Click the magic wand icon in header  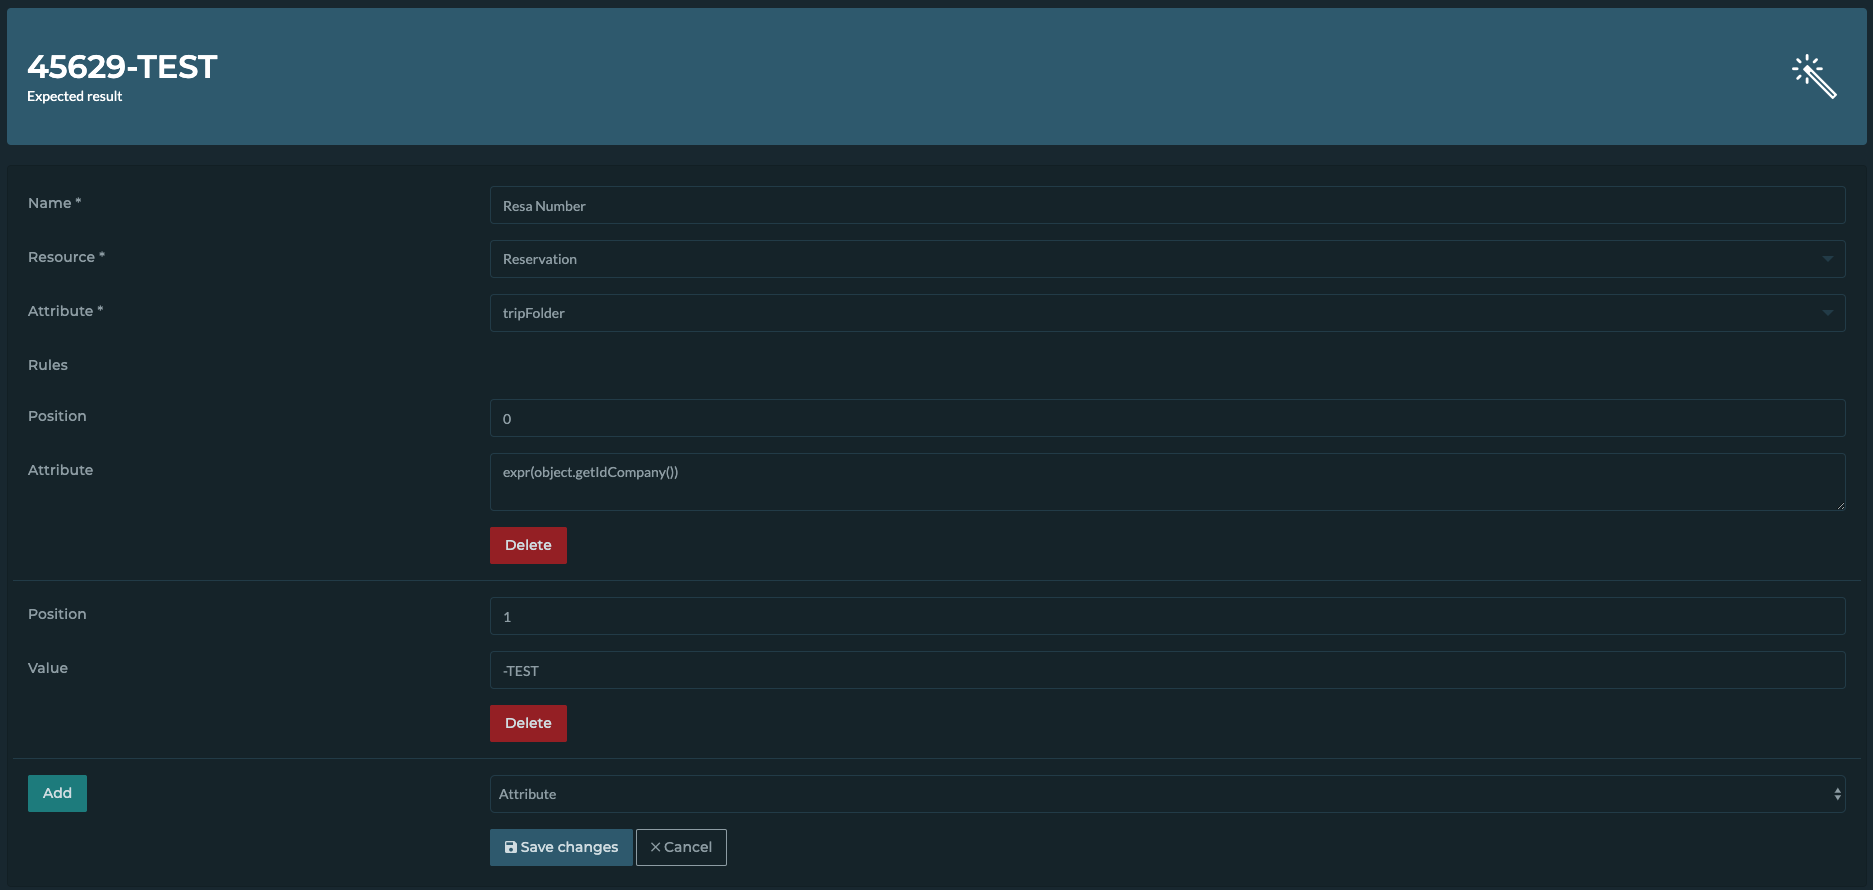point(1814,77)
